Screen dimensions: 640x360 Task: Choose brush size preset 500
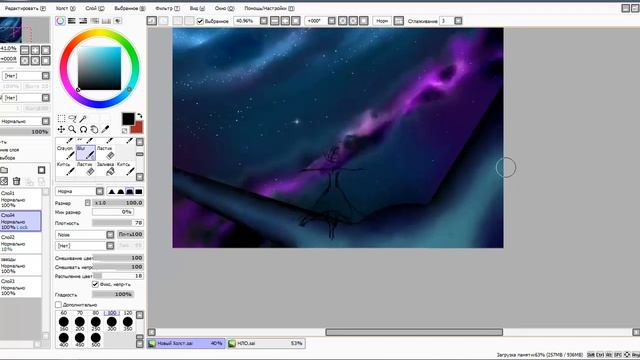pos(96,339)
